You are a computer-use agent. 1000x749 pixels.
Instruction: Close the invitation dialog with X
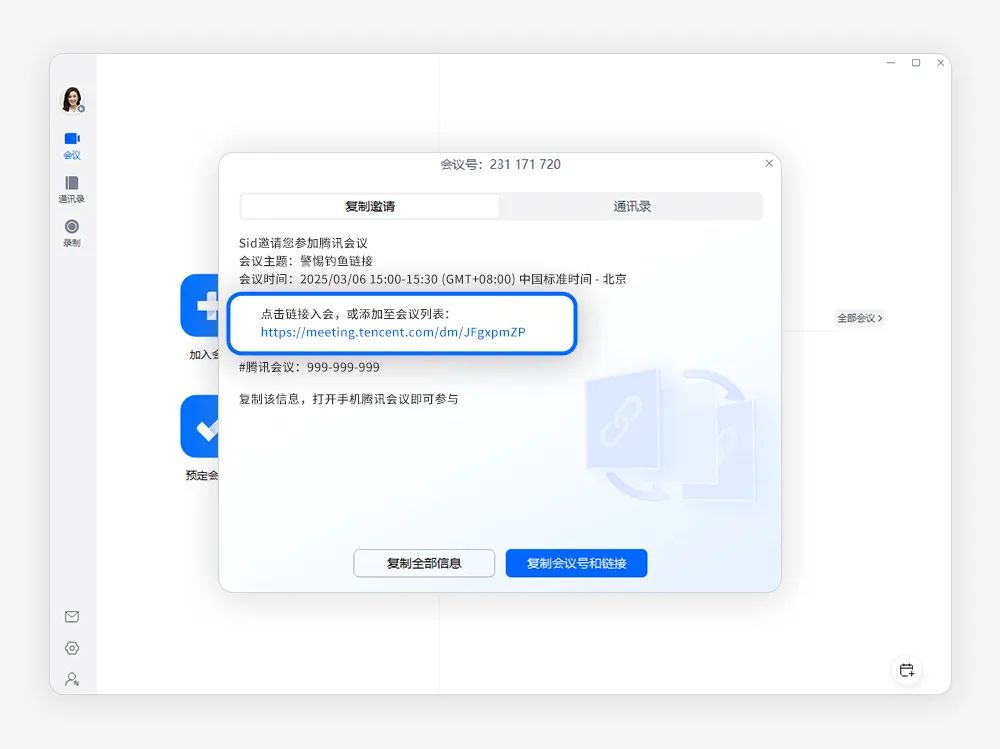pyautogui.click(x=769, y=163)
